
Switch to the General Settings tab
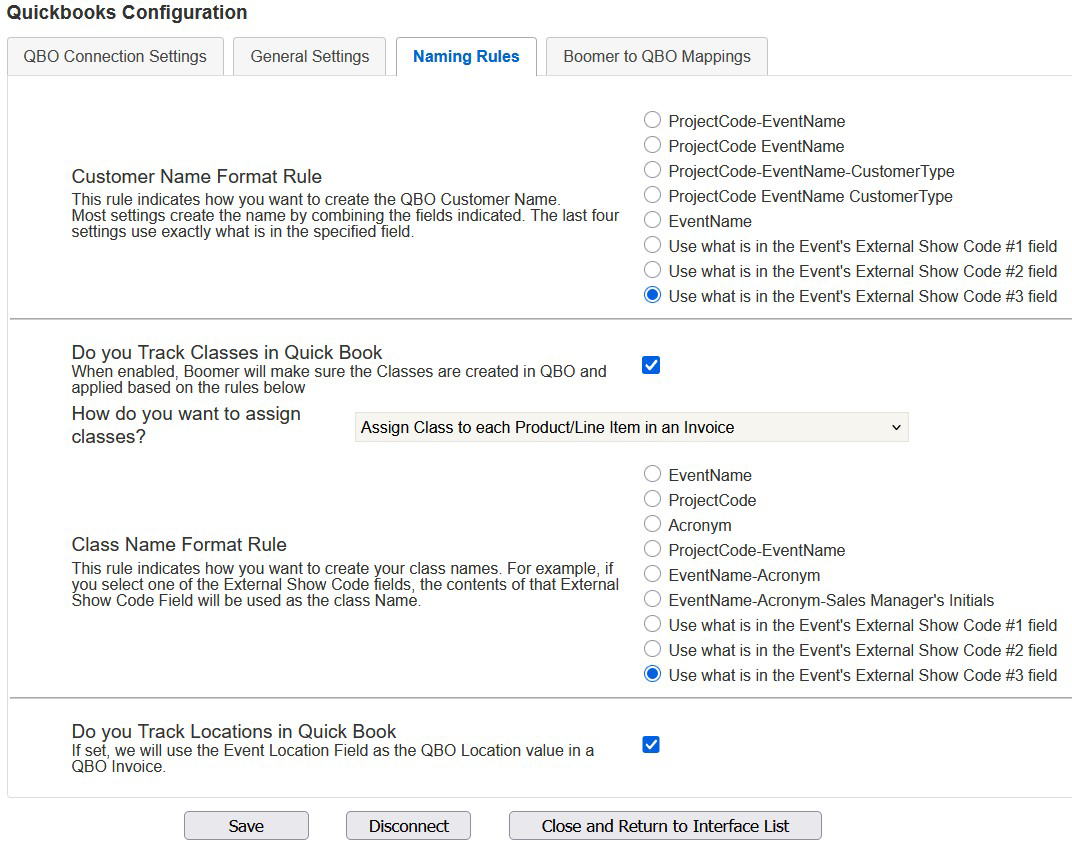310,56
